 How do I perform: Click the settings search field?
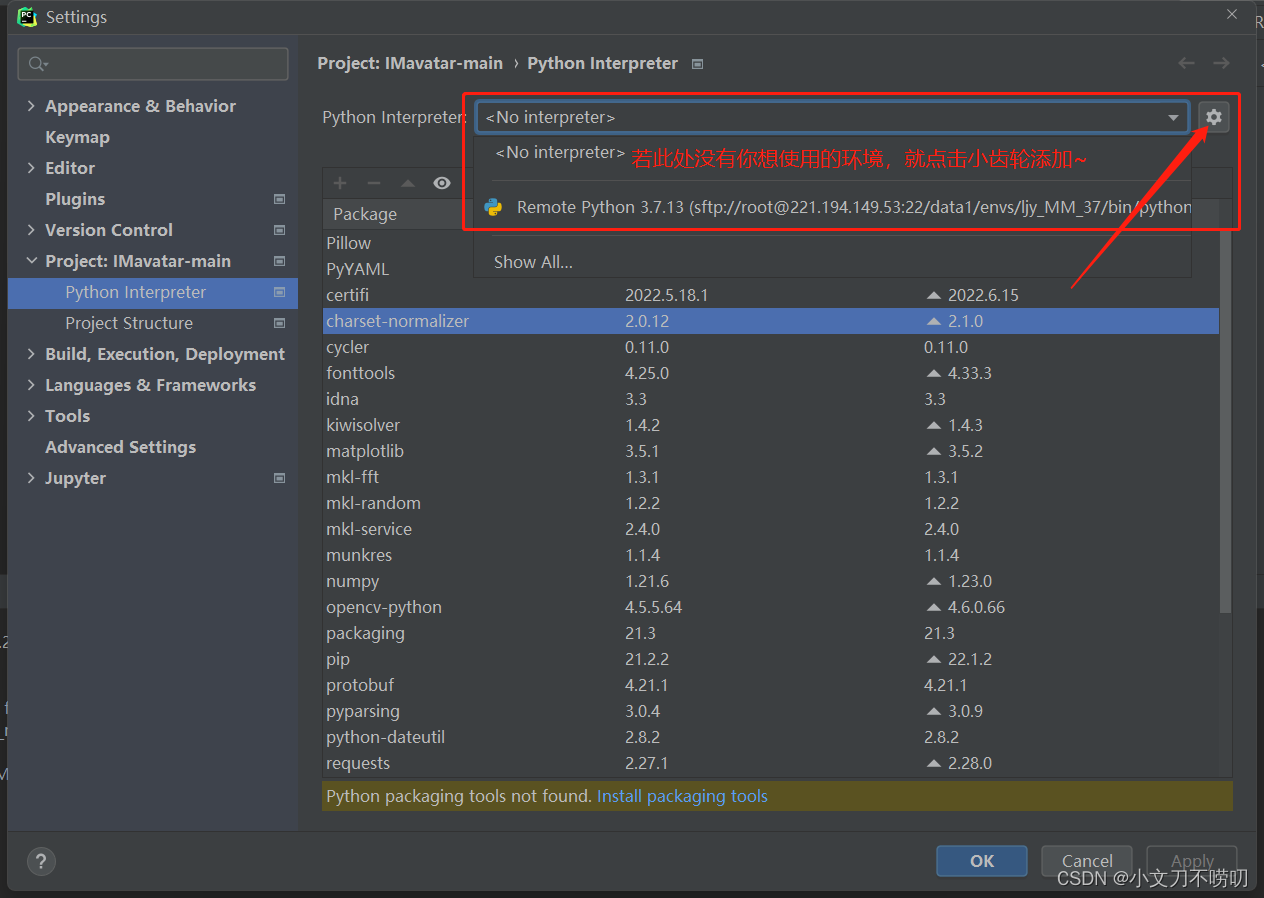click(x=153, y=64)
